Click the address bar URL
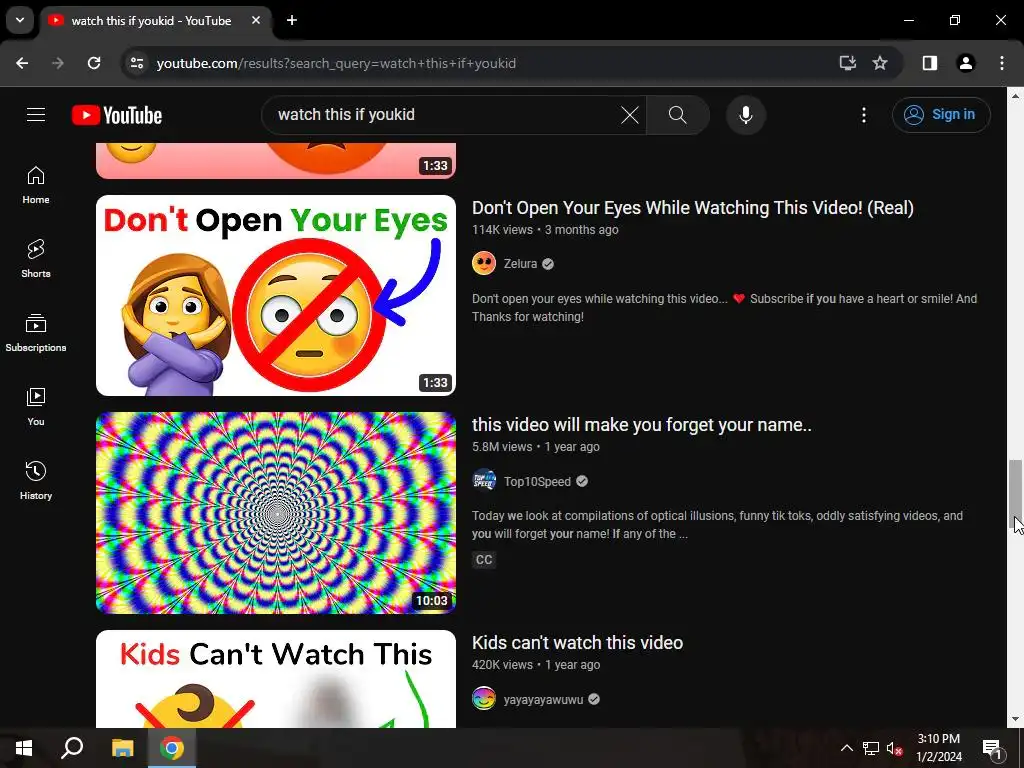 point(336,63)
